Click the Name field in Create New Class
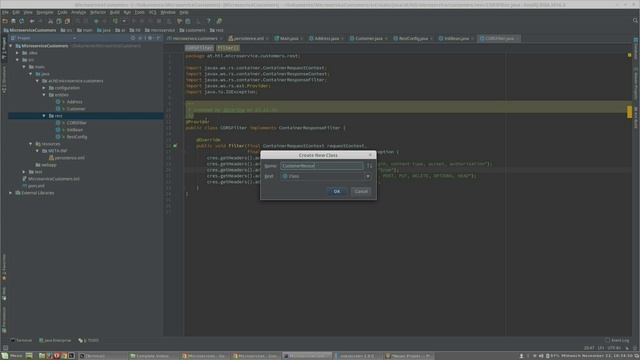The width and height of the screenshot is (640, 360). point(322,166)
